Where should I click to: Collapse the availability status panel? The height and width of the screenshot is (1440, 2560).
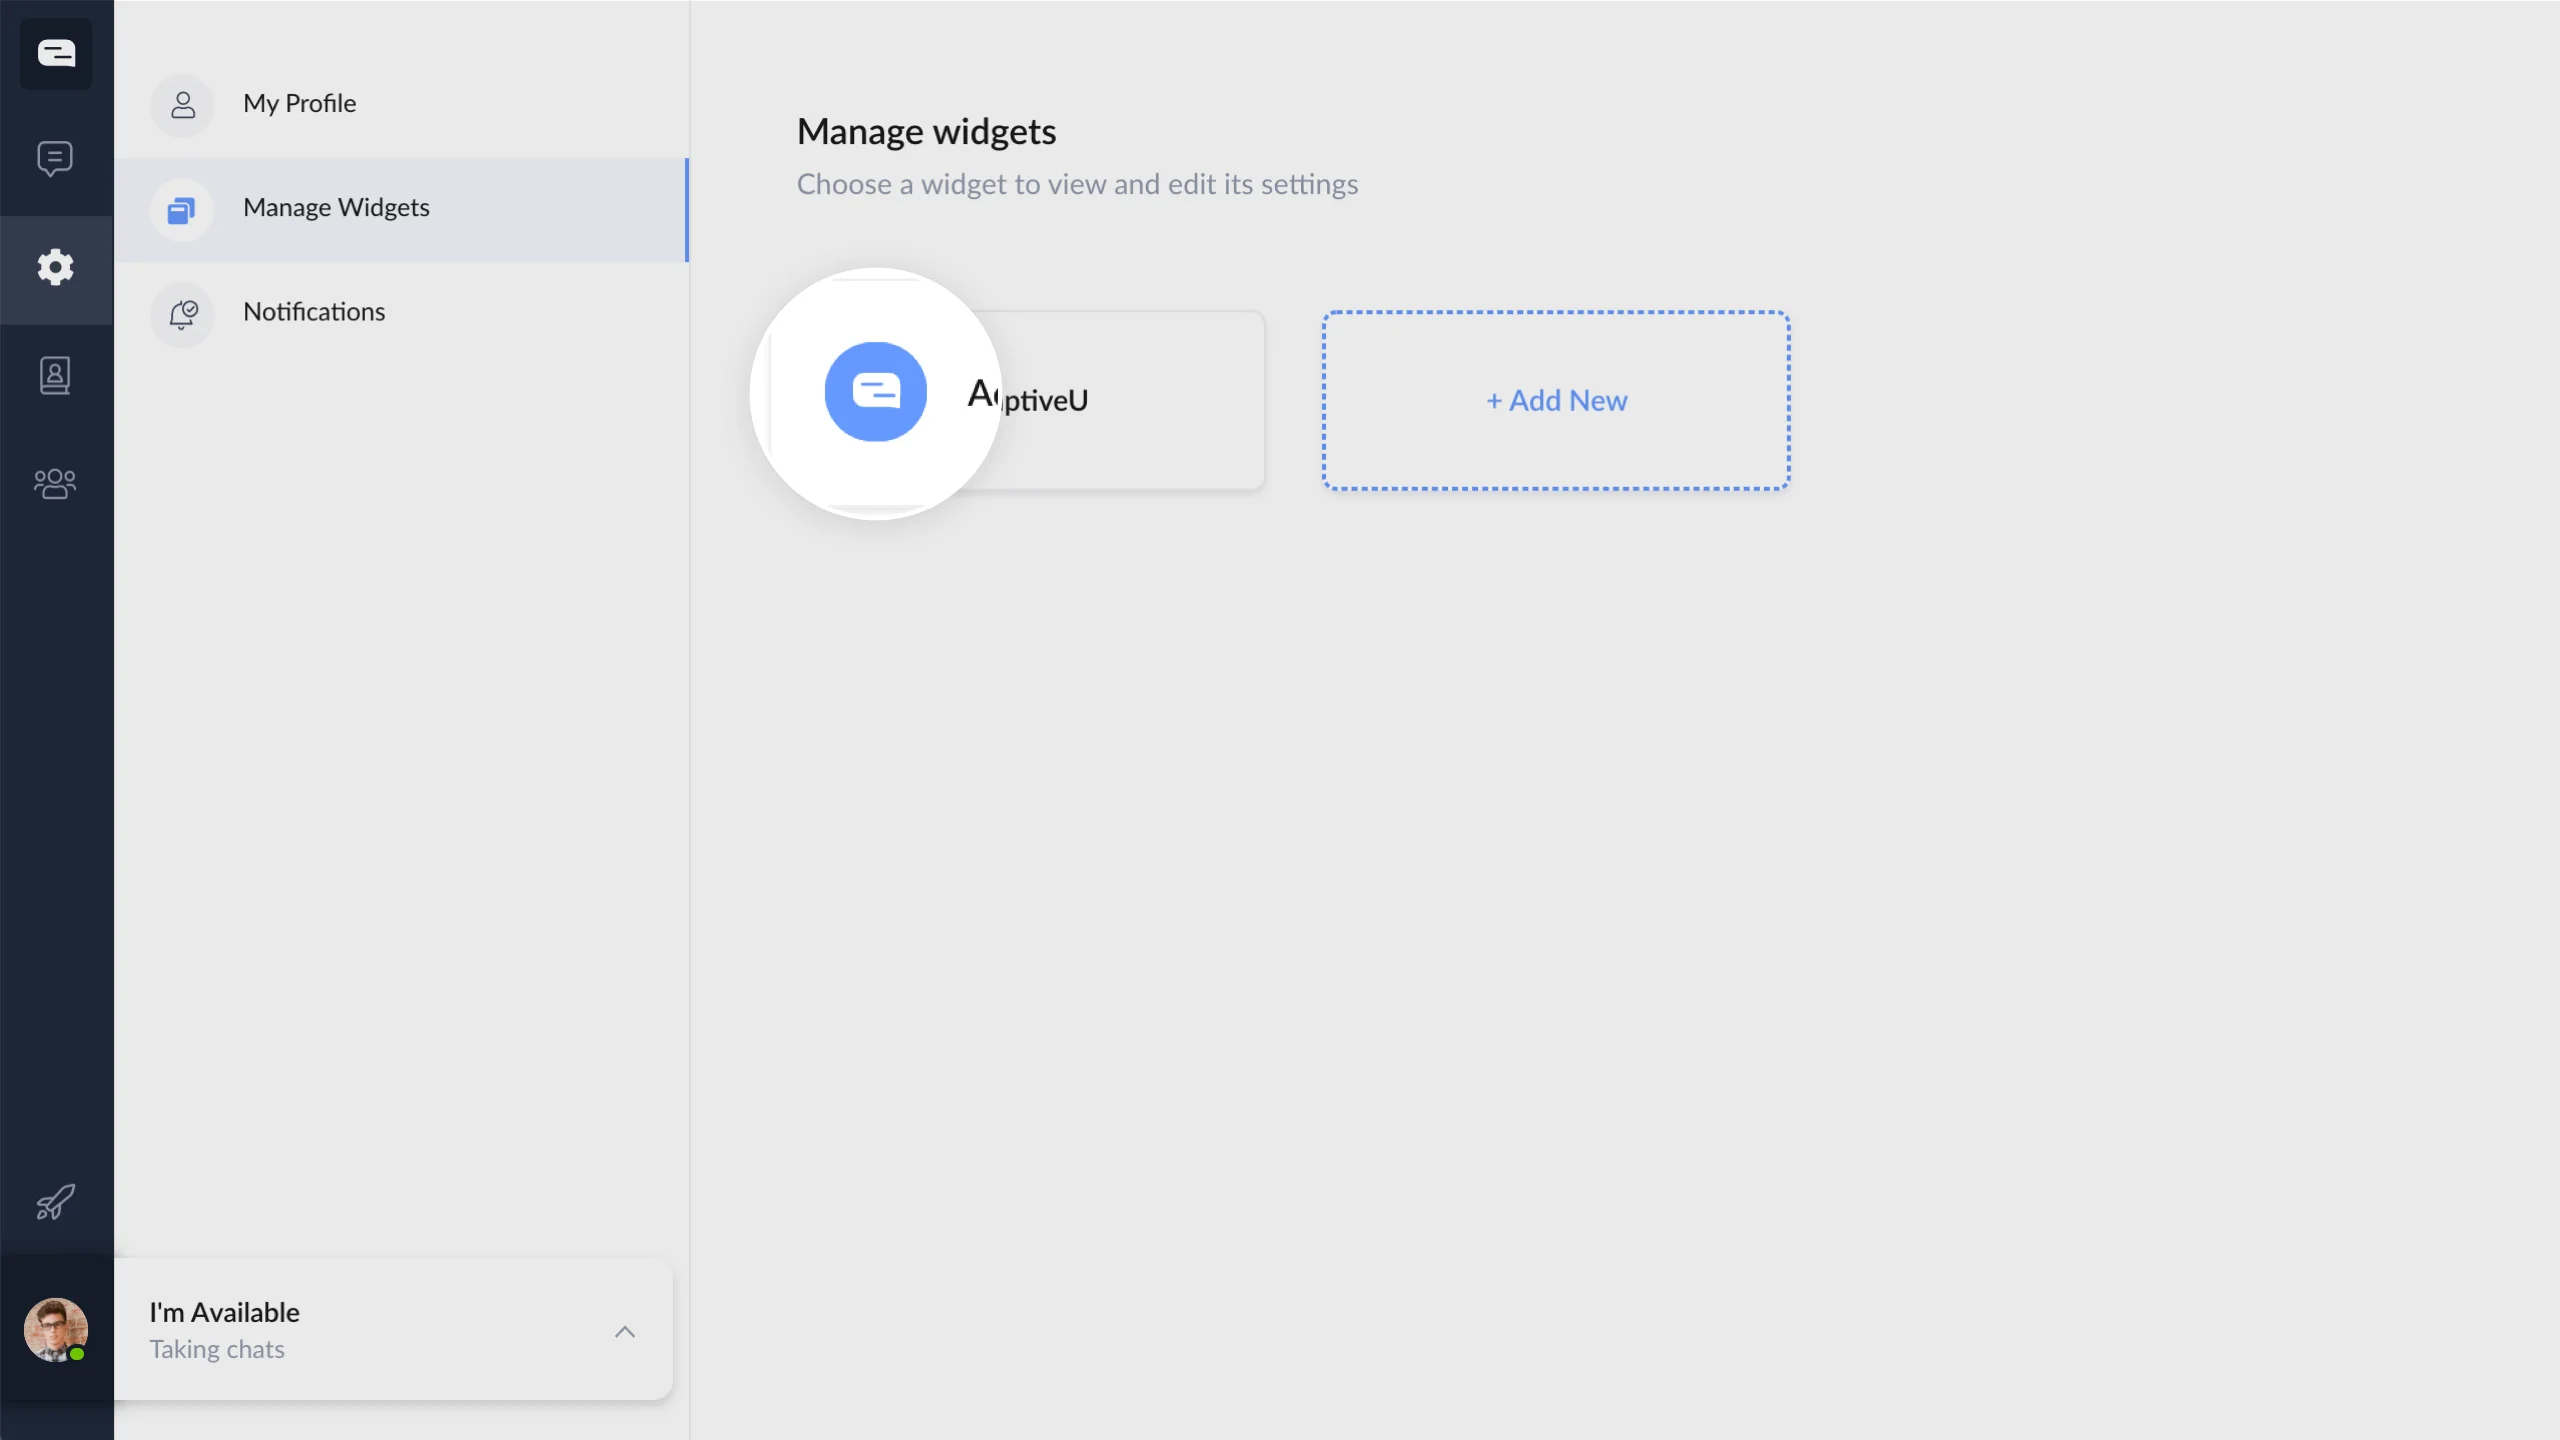pos(625,1331)
